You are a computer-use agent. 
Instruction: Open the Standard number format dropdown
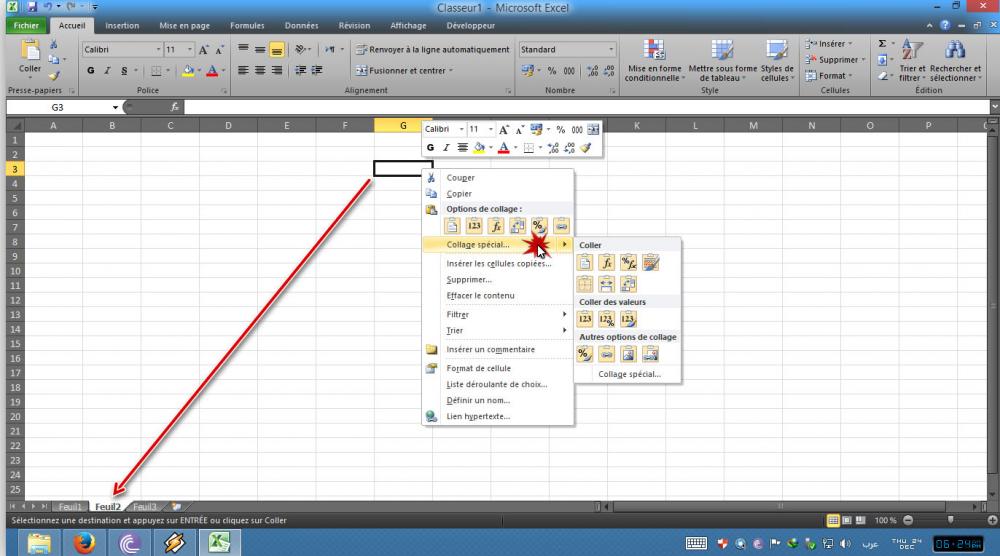pos(611,50)
